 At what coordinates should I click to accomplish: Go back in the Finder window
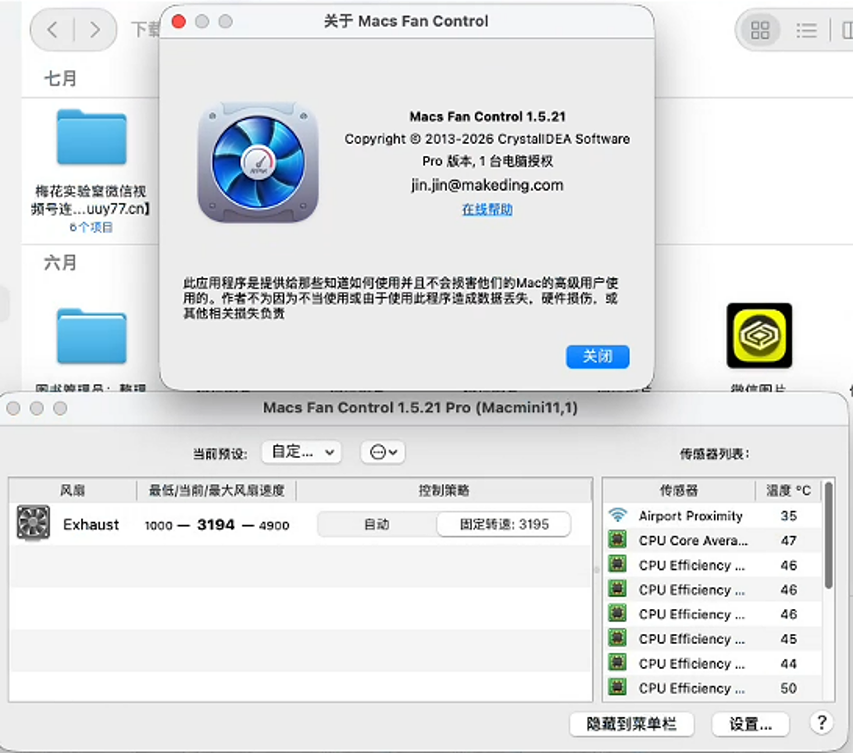(x=53, y=29)
